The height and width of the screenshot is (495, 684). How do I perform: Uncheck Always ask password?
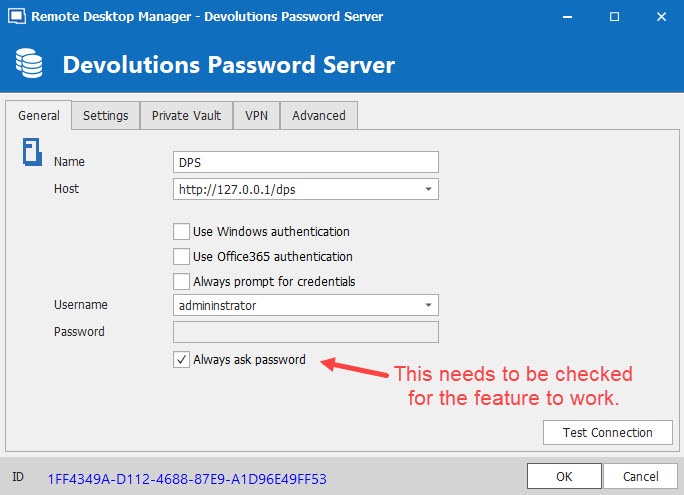[x=181, y=360]
